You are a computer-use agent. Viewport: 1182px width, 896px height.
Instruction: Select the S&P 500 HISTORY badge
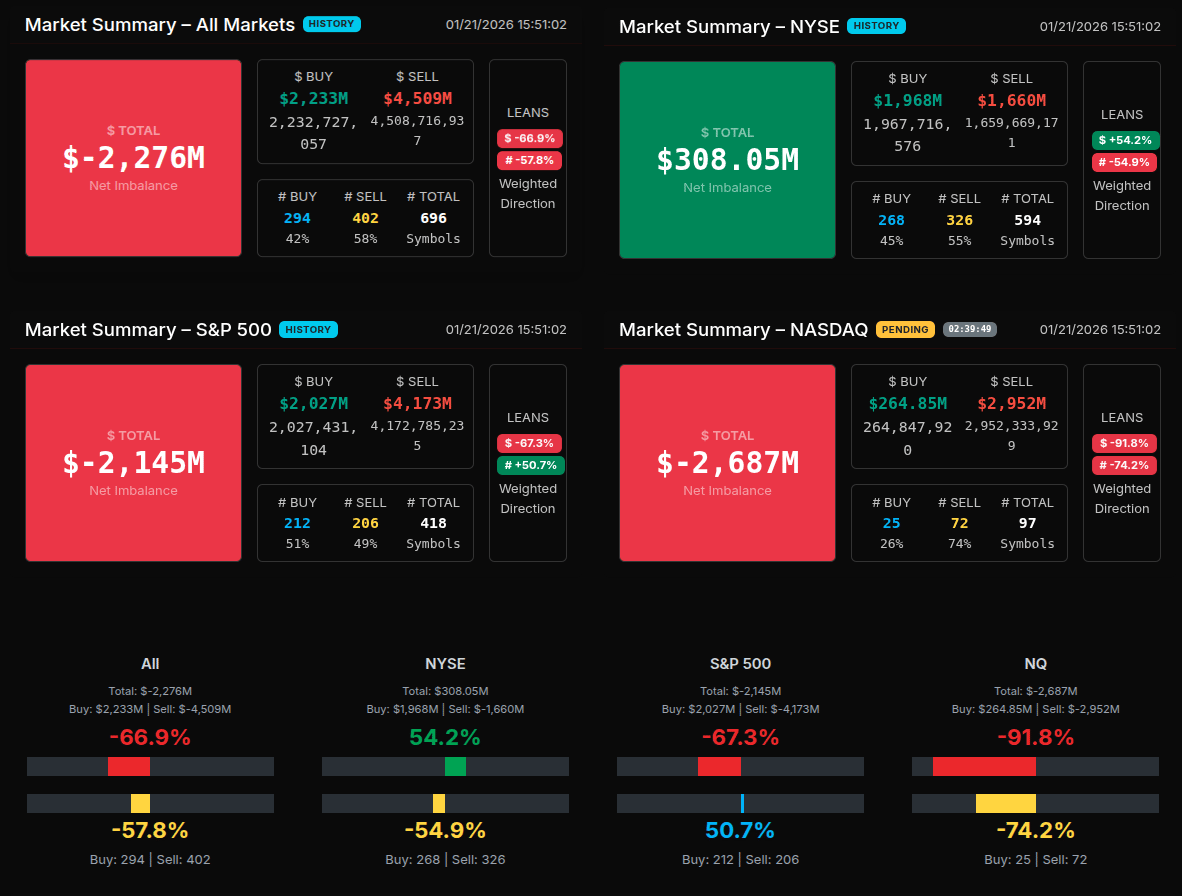pos(309,329)
